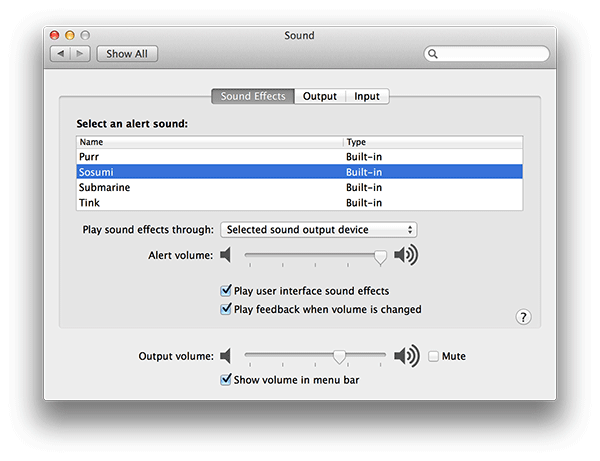
Task: Click the magnifying glass in search field
Action: (433, 54)
